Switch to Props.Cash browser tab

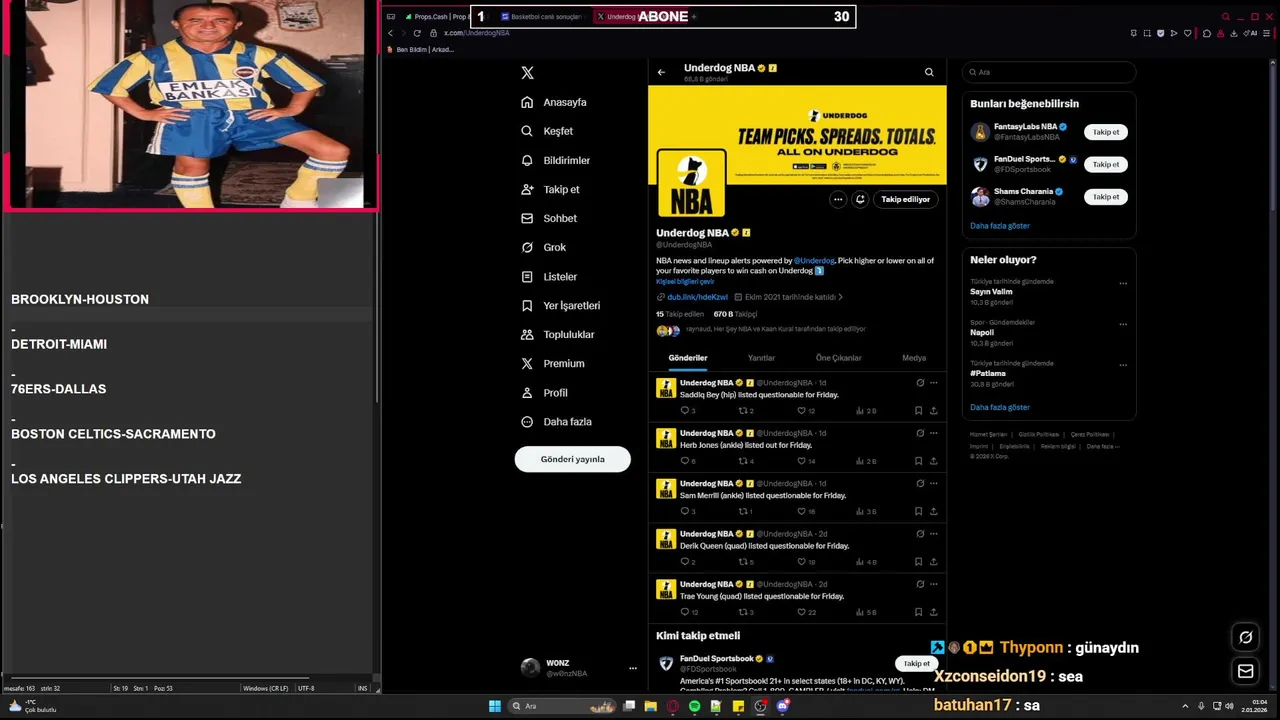tap(436, 17)
